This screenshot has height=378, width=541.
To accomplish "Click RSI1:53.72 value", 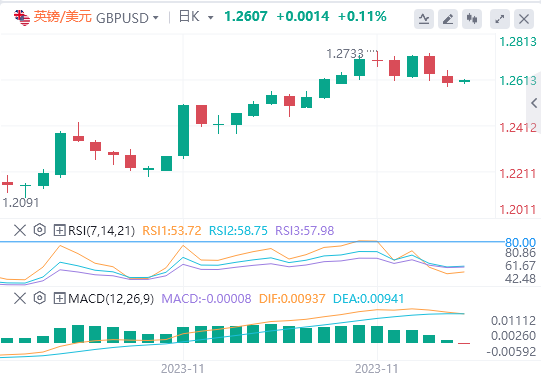I will pos(172,230).
